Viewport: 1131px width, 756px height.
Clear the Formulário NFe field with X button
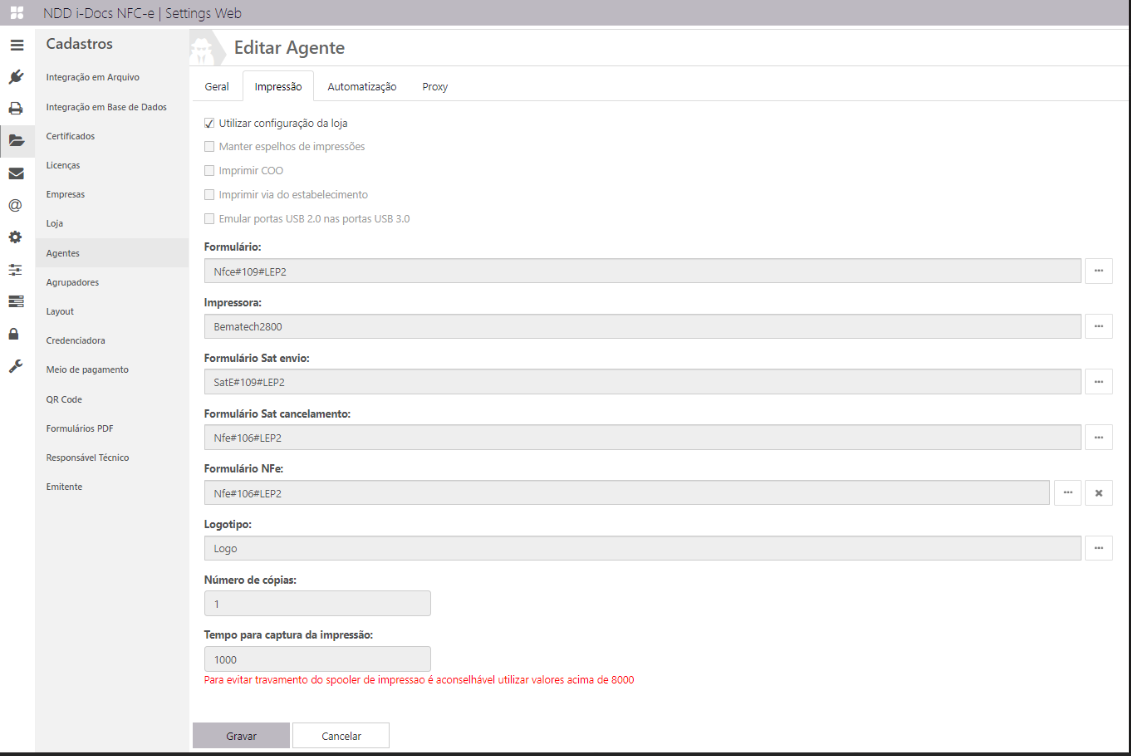(1099, 493)
